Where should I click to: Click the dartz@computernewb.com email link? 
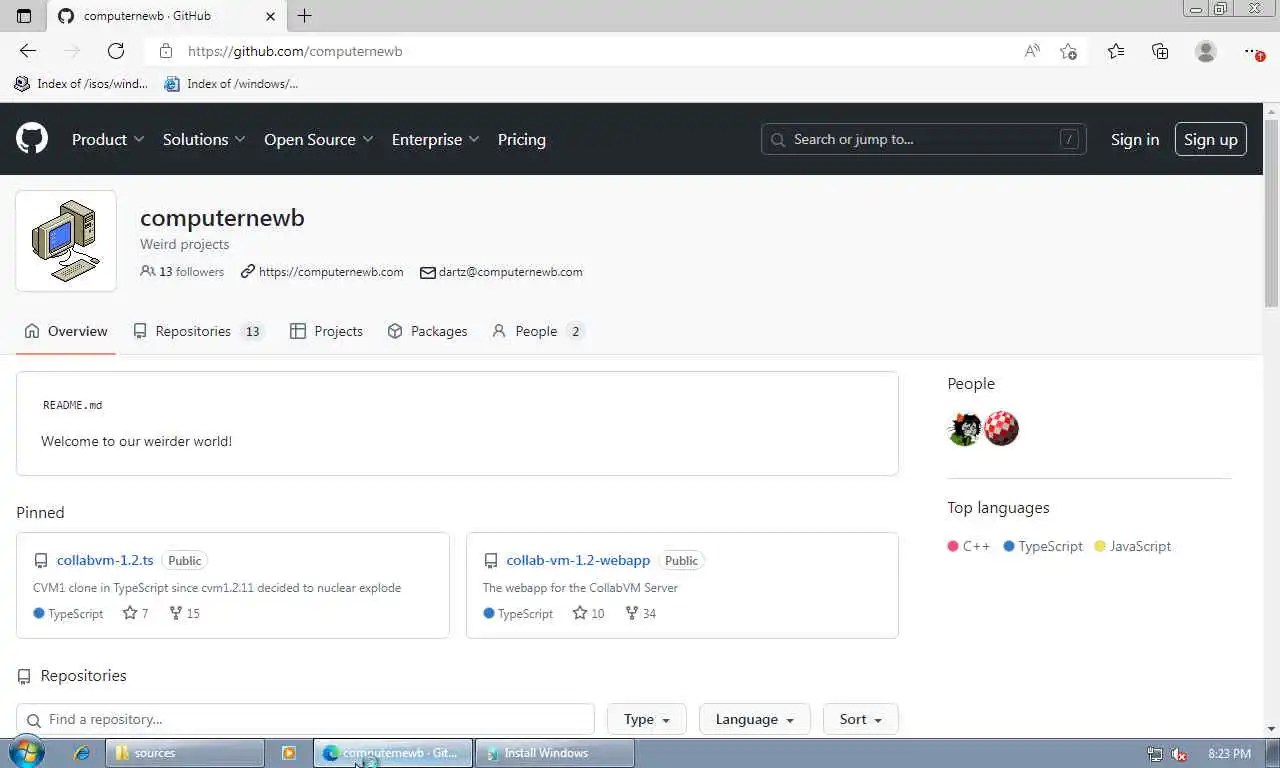tap(510, 272)
